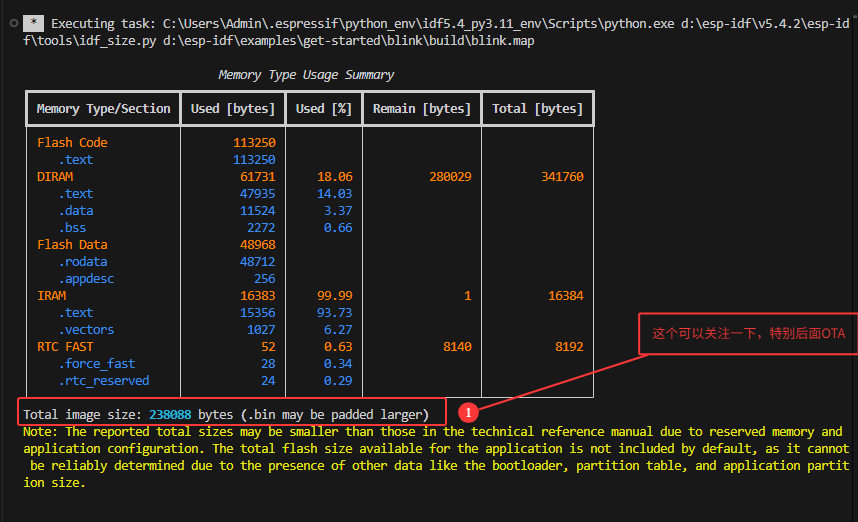Click the "Flash Data" row label
Image resolution: width=858 pixels, height=522 pixels.
(72, 244)
